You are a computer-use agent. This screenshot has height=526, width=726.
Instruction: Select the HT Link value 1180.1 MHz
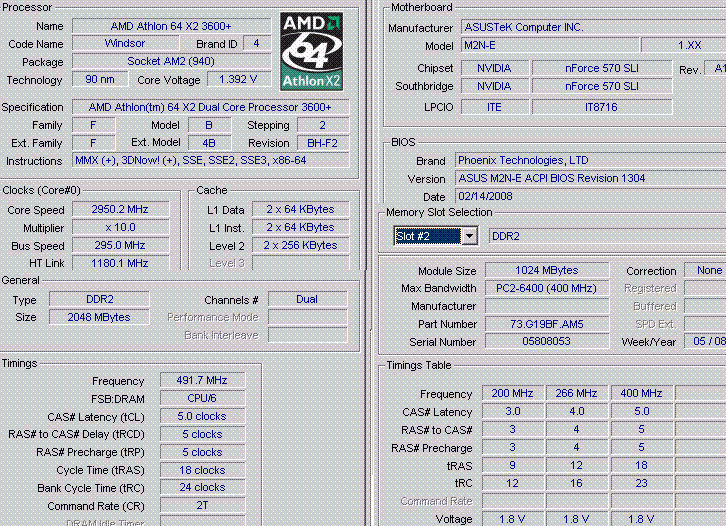120,263
